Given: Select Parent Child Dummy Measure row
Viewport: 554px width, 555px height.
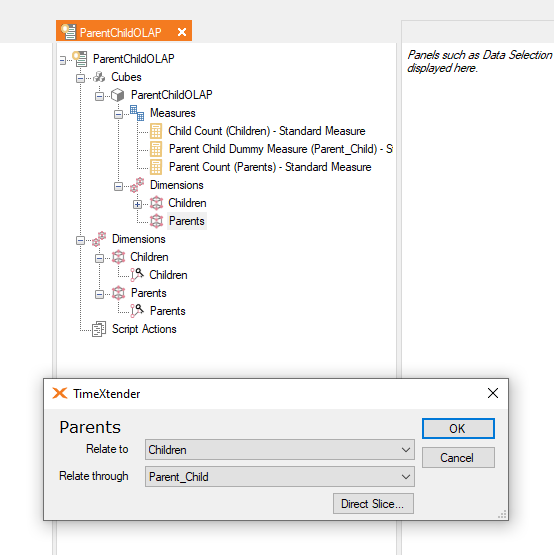Looking at the screenshot, I should [x=280, y=149].
